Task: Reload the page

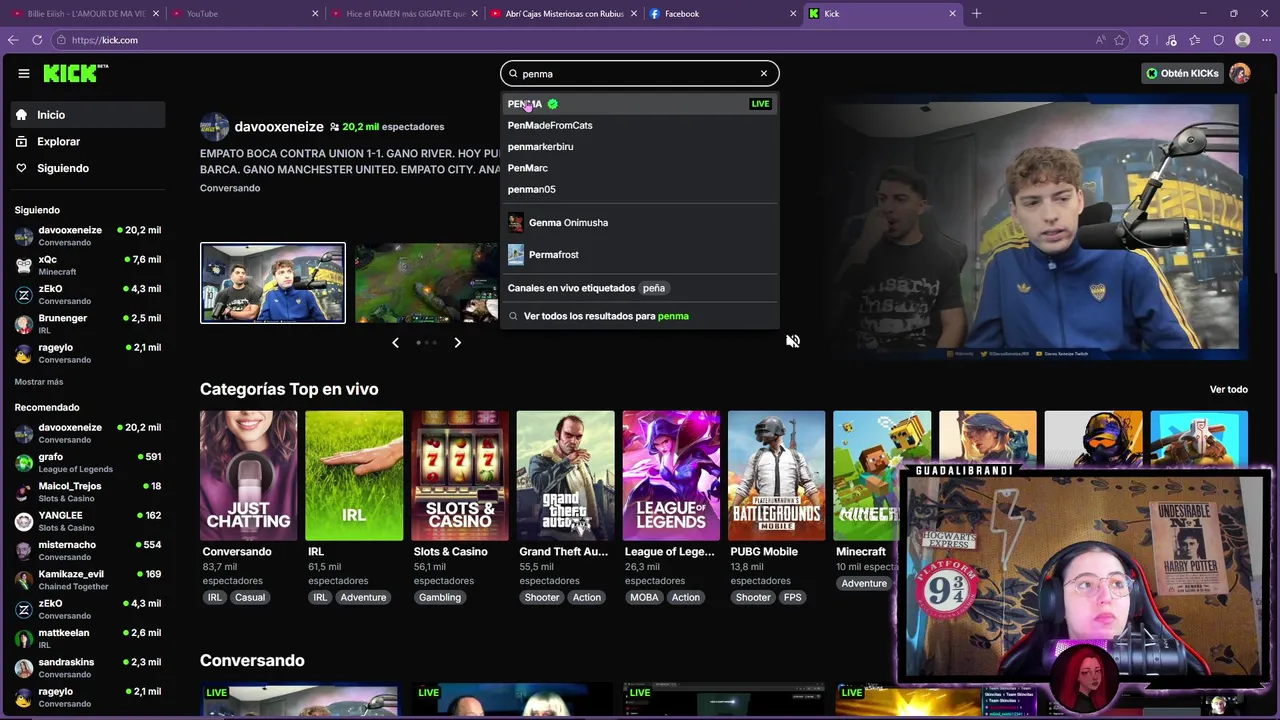Action: point(37,40)
